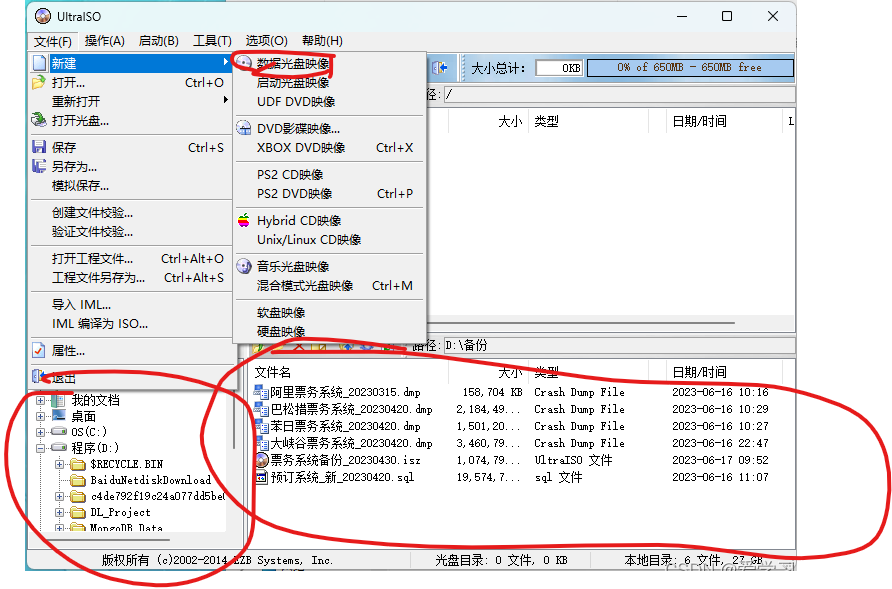Screen dimensions: 892x589
Task: Choose 模拟保存... in File menu
Action: (131, 186)
